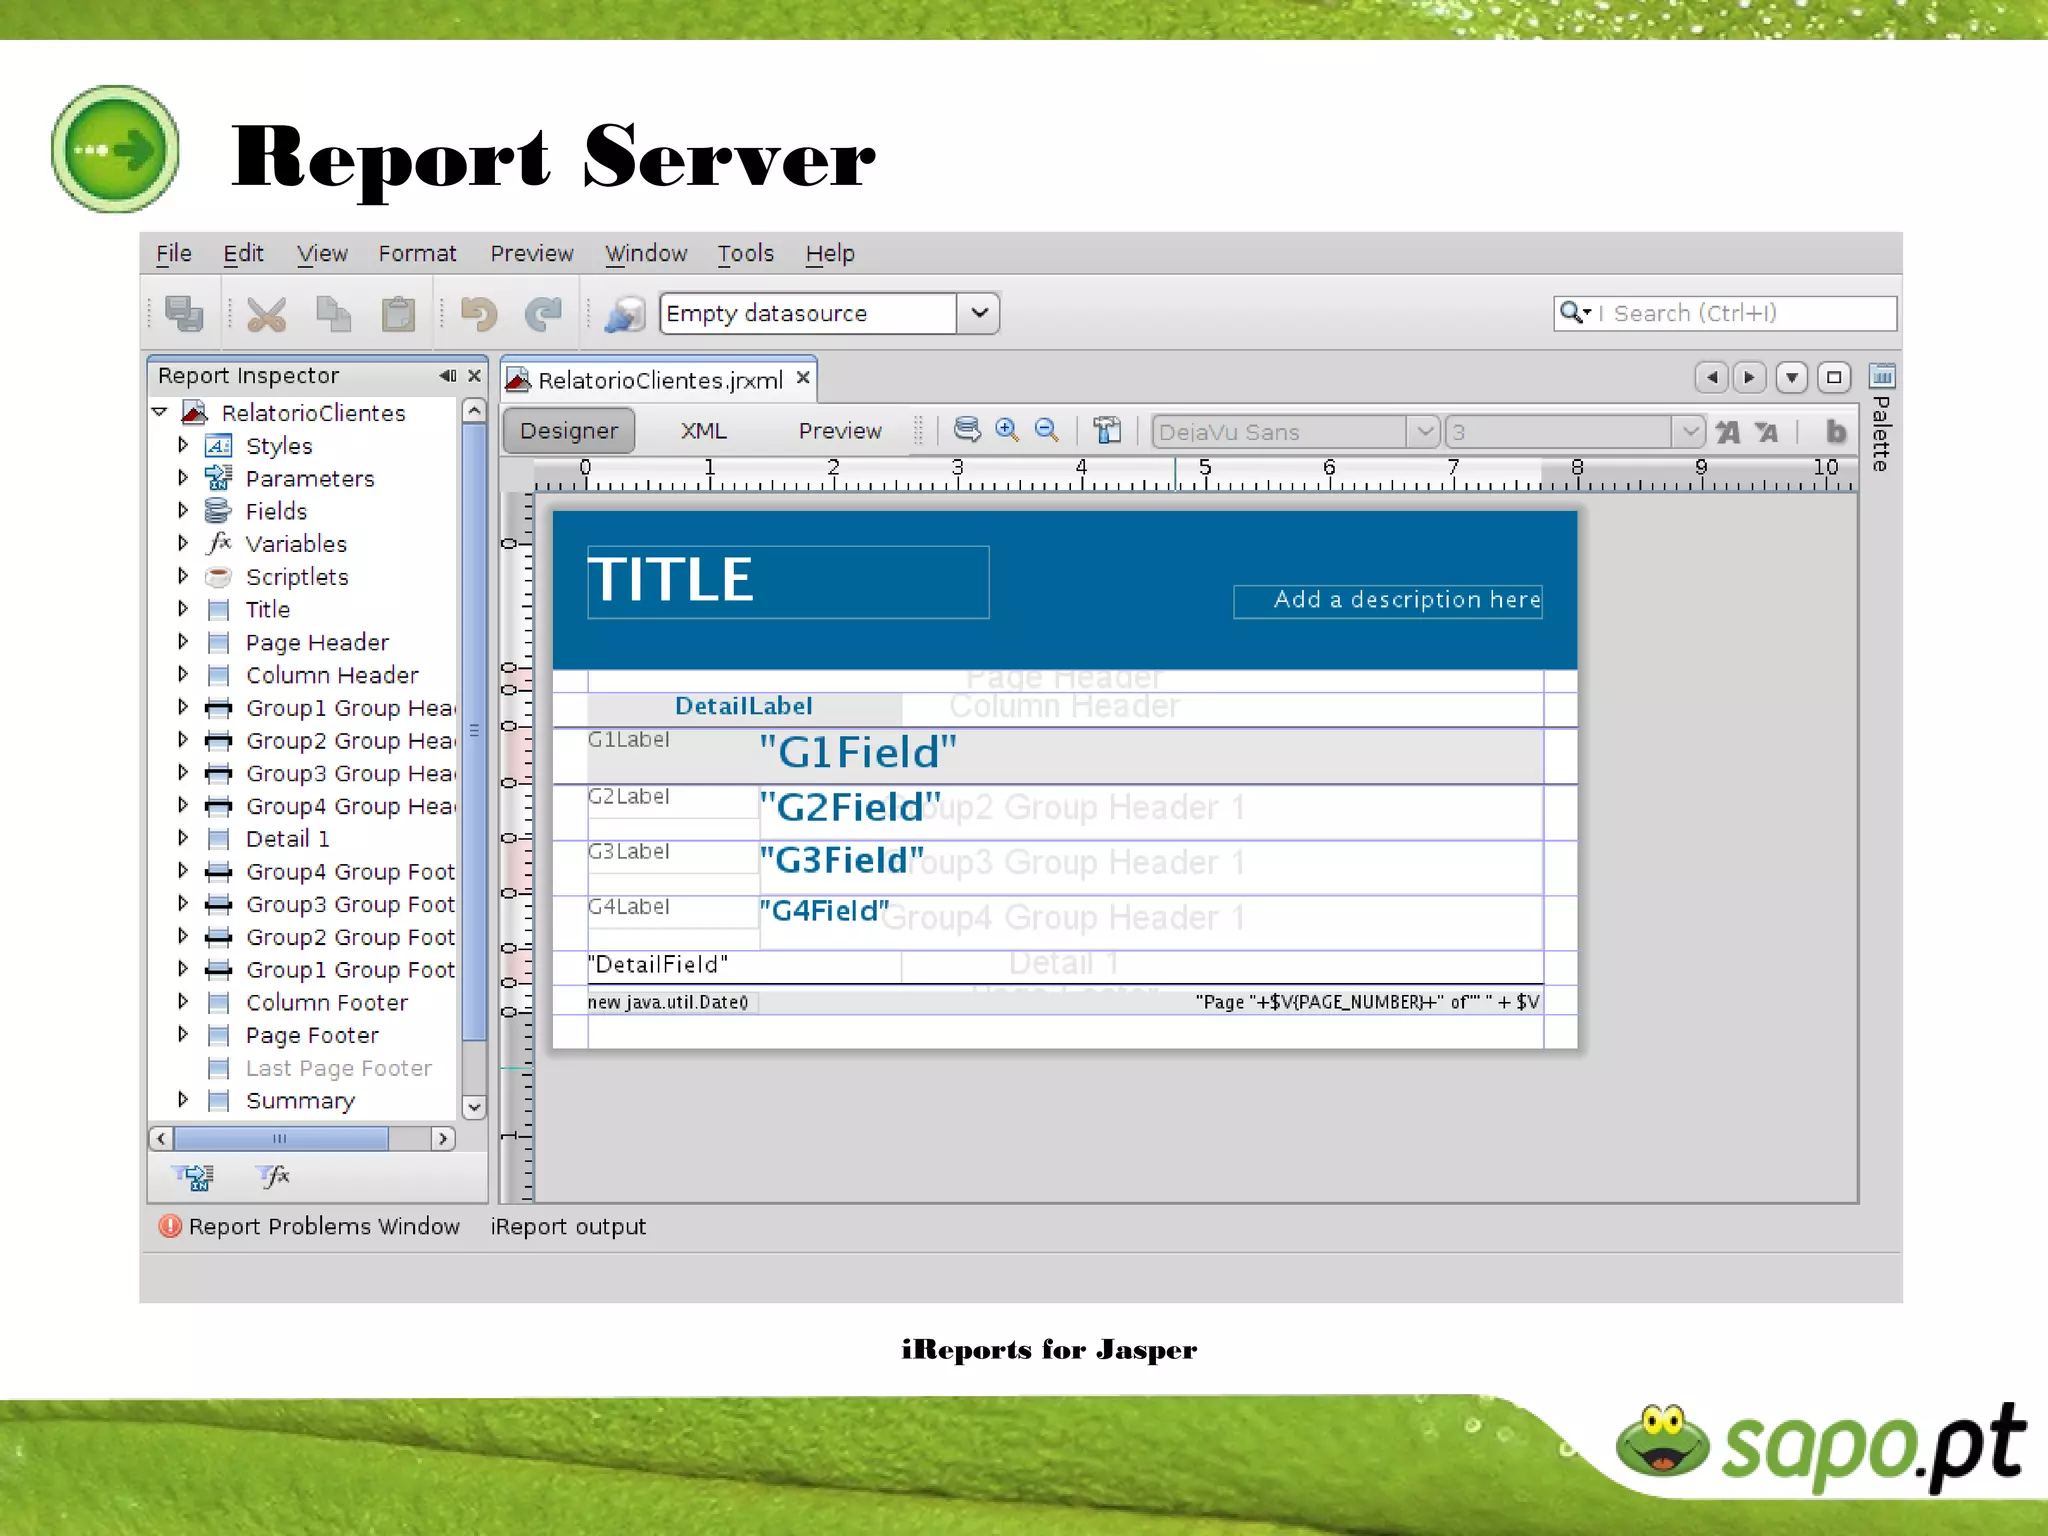Viewport: 2048px width, 1536px height.
Task: Collapse the RelatorioClientes root node
Action: (x=160, y=412)
